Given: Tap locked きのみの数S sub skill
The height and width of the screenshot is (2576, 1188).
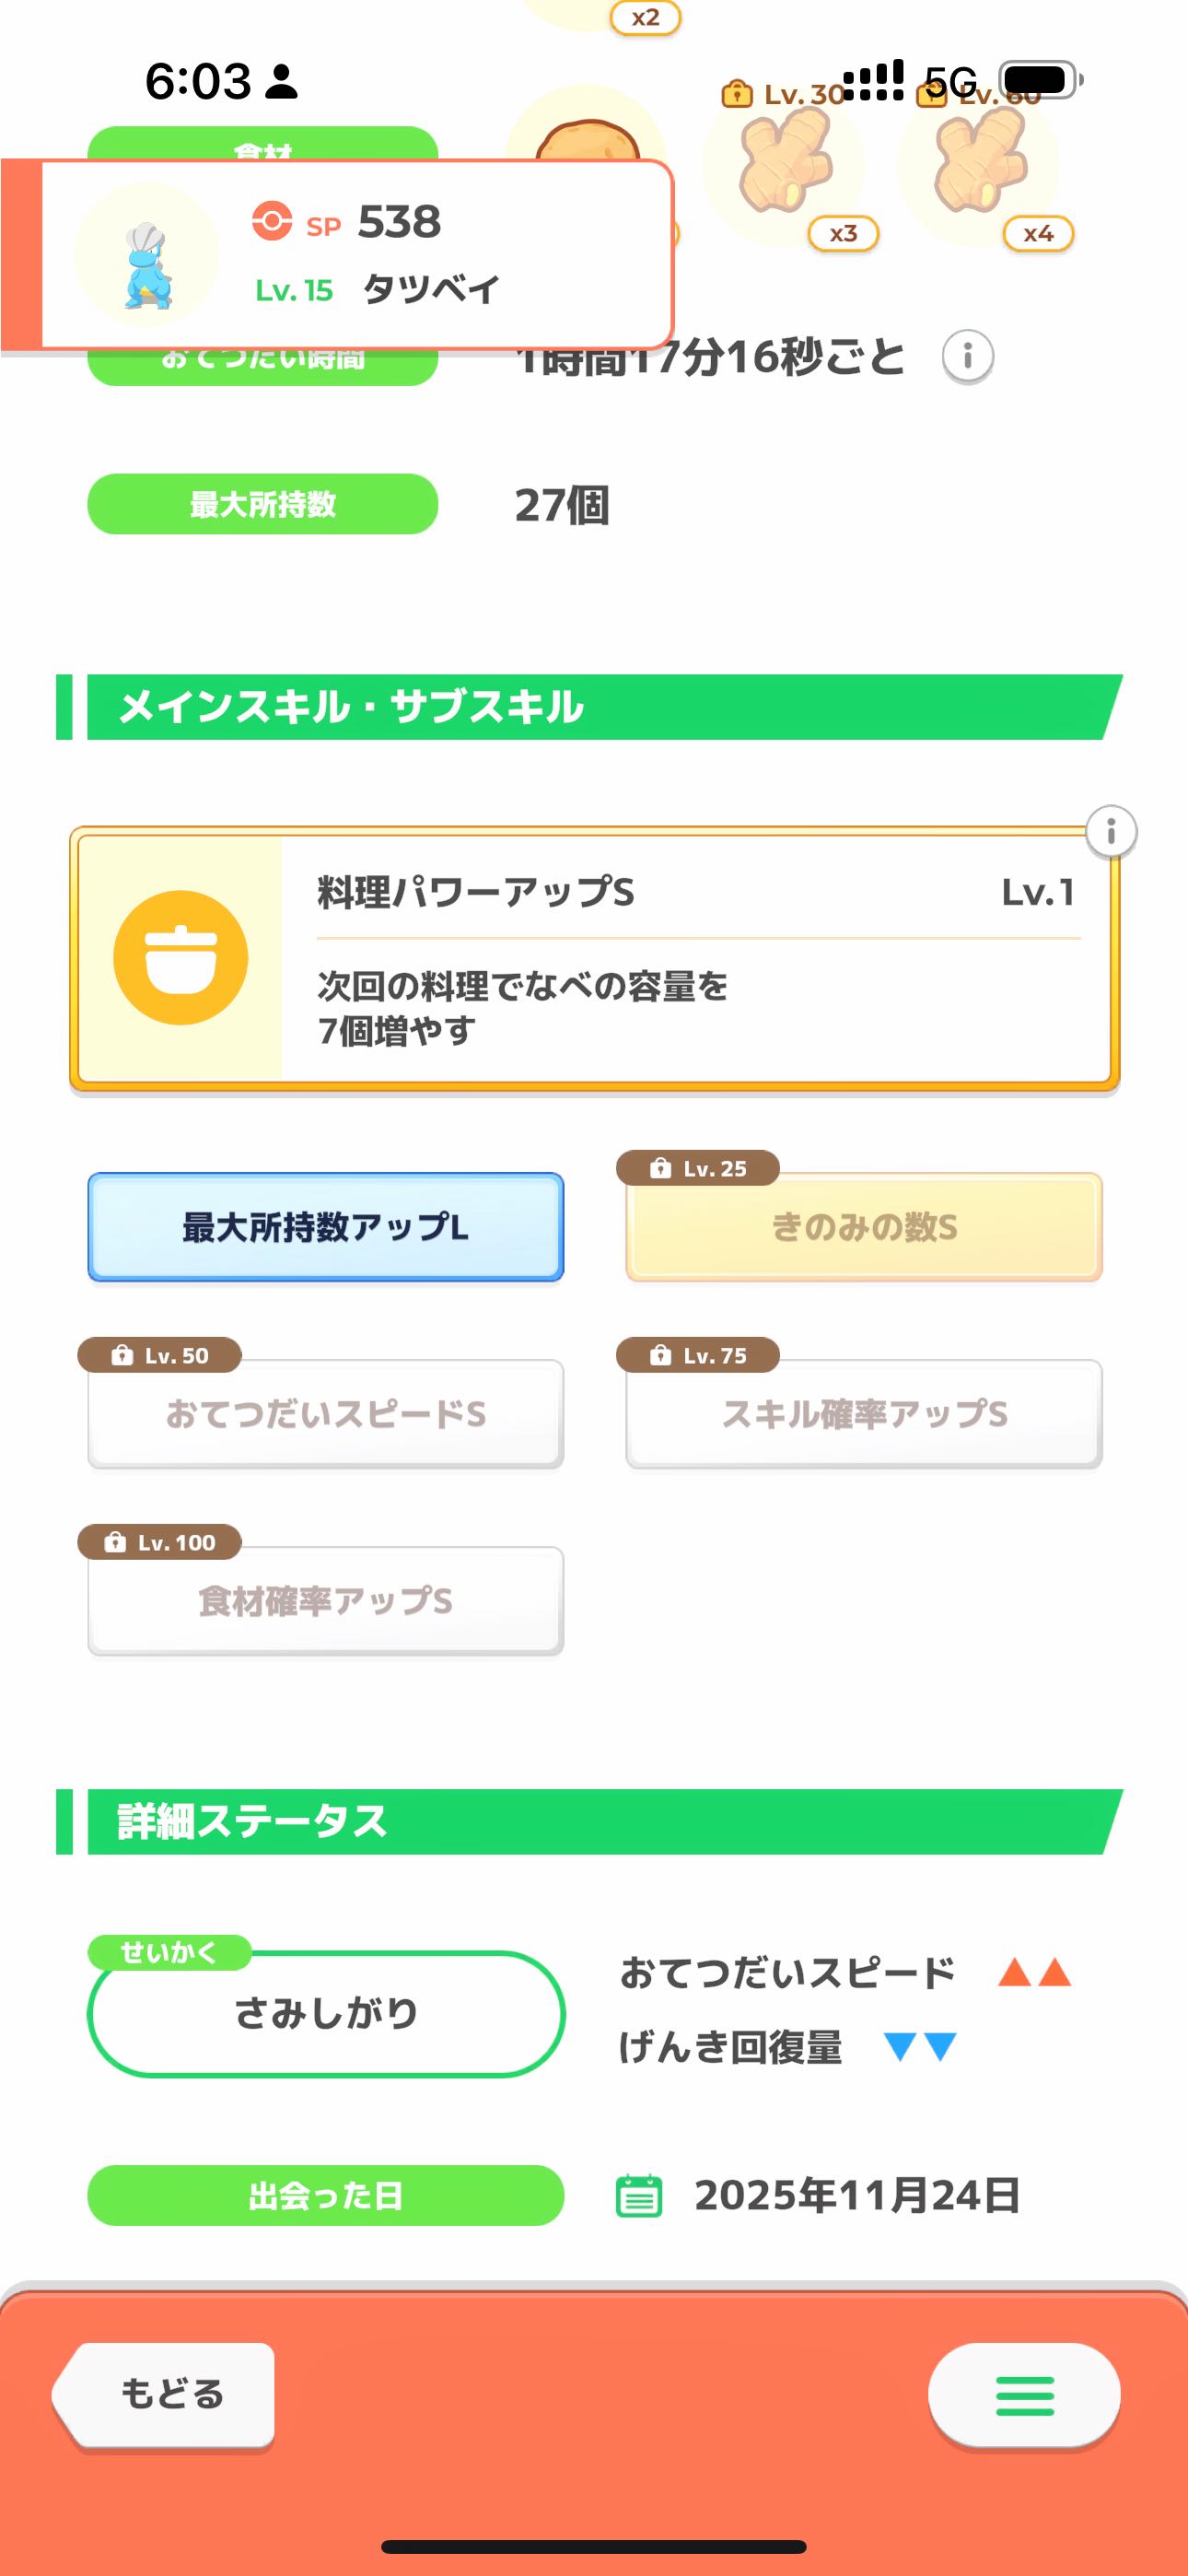Looking at the screenshot, I should (x=864, y=1227).
